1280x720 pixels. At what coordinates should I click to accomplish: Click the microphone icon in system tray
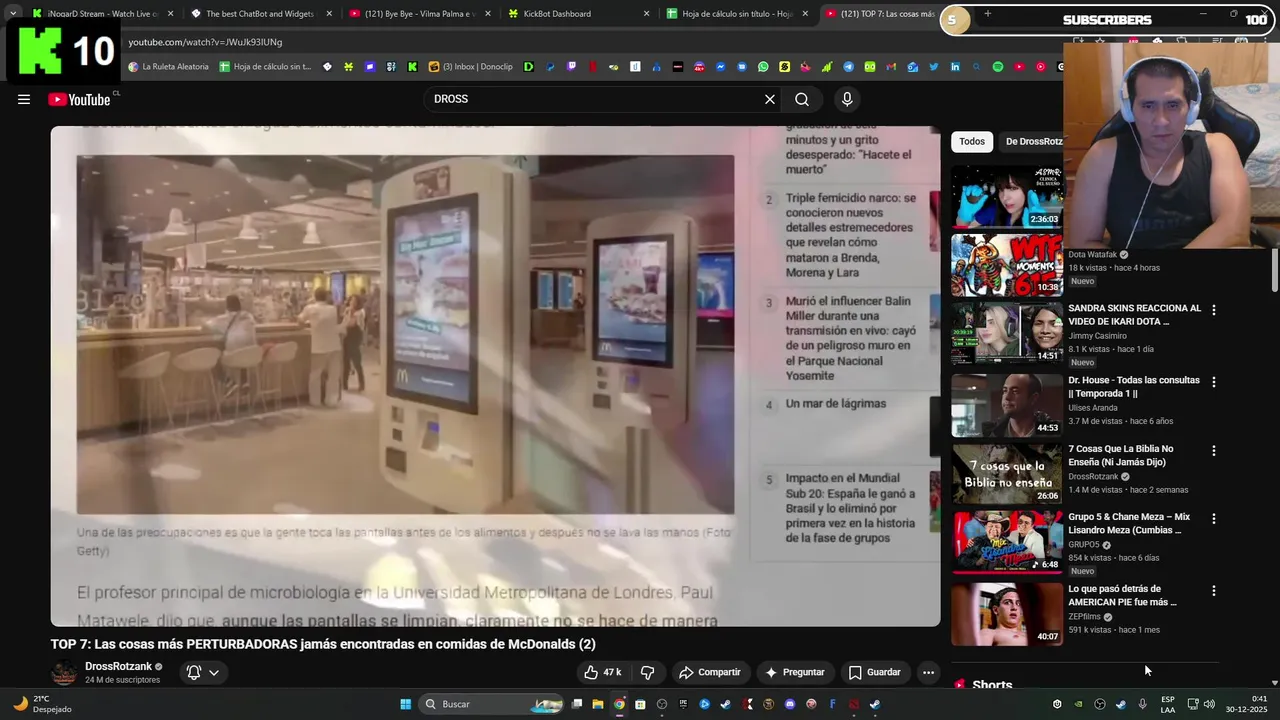1142,704
